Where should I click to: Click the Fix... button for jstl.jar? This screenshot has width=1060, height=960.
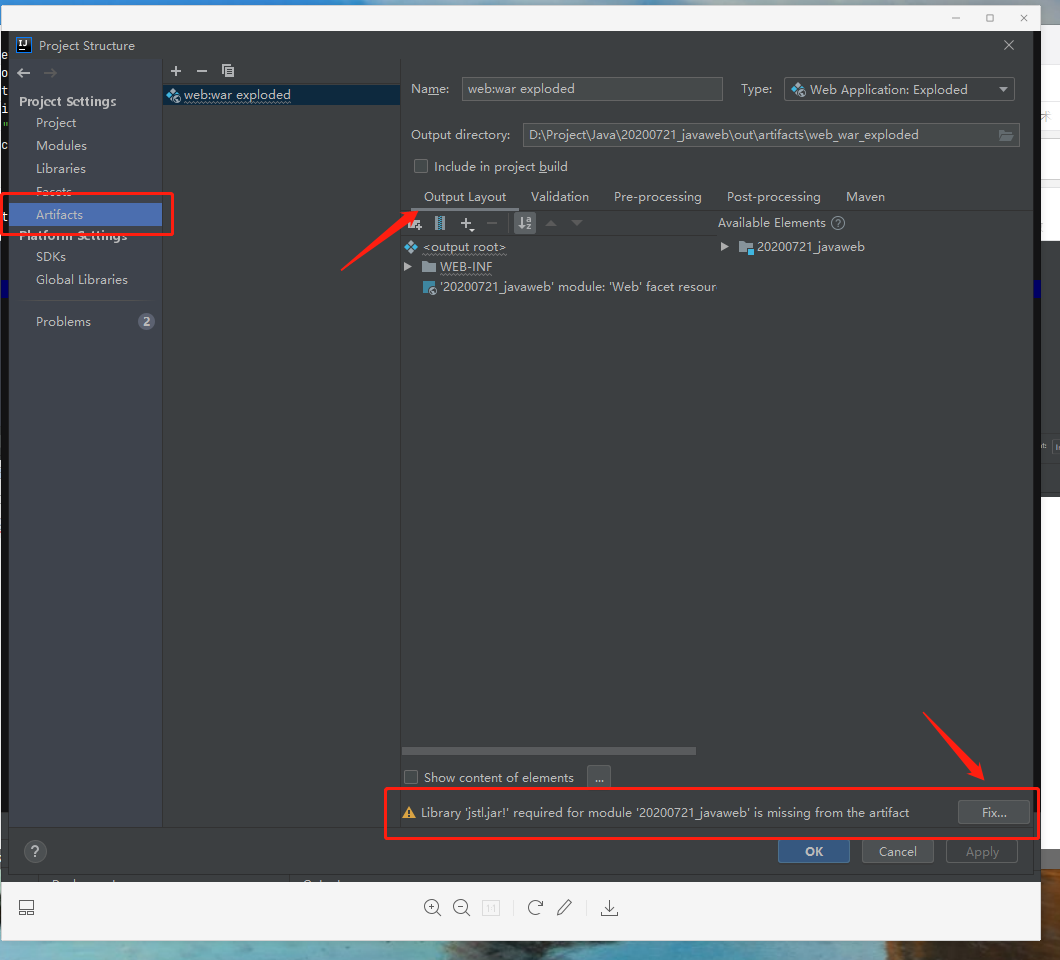click(994, 813)
